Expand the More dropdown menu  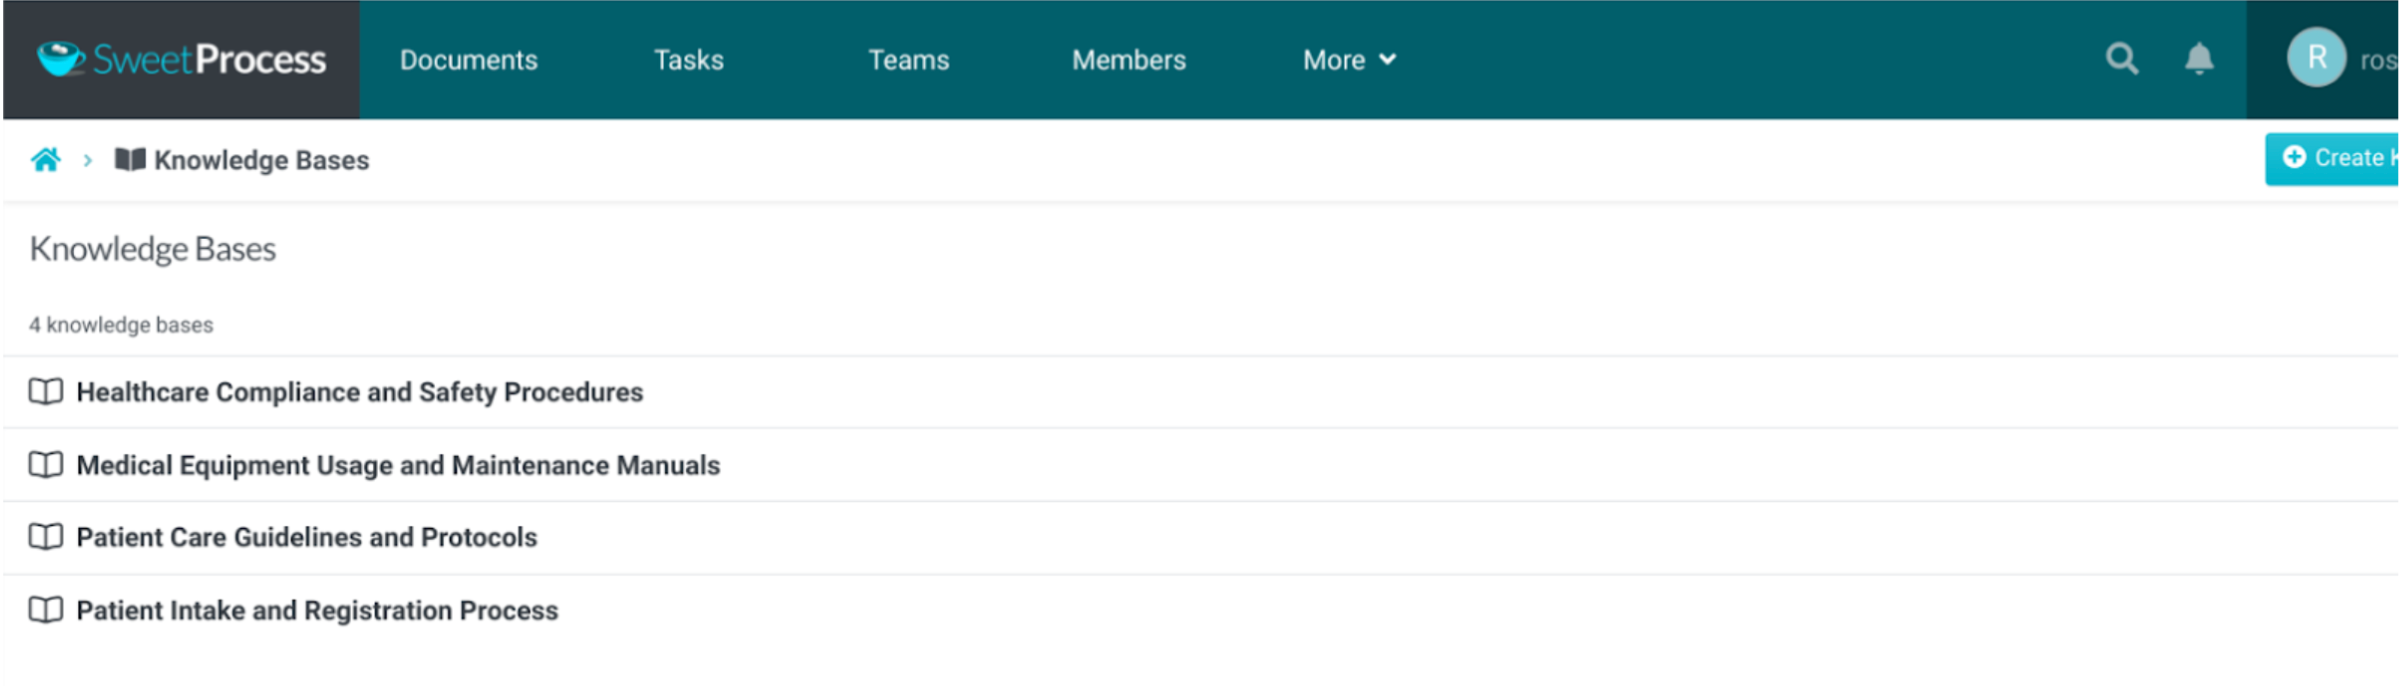[x=1348, y=60]
